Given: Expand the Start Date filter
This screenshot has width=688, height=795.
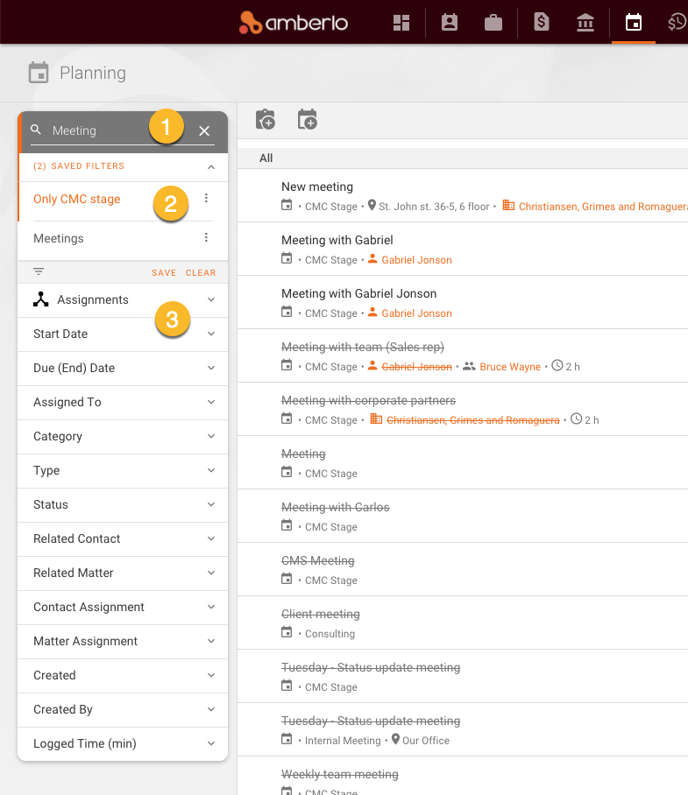Looking at the screenshot, I should click(x=211, y=334).
